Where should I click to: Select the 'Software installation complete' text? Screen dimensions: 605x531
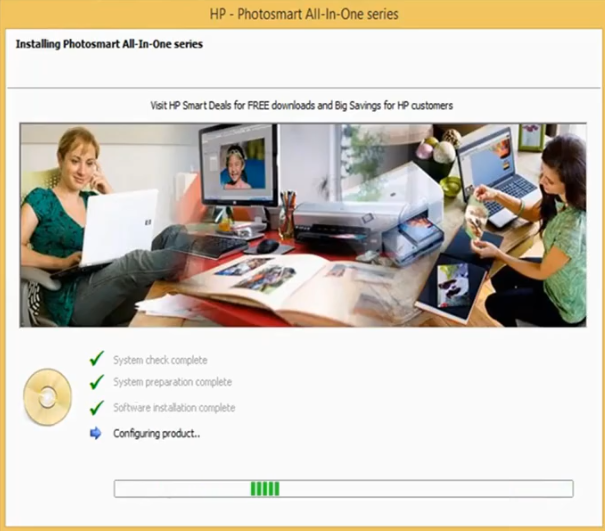tap(174, 408)
